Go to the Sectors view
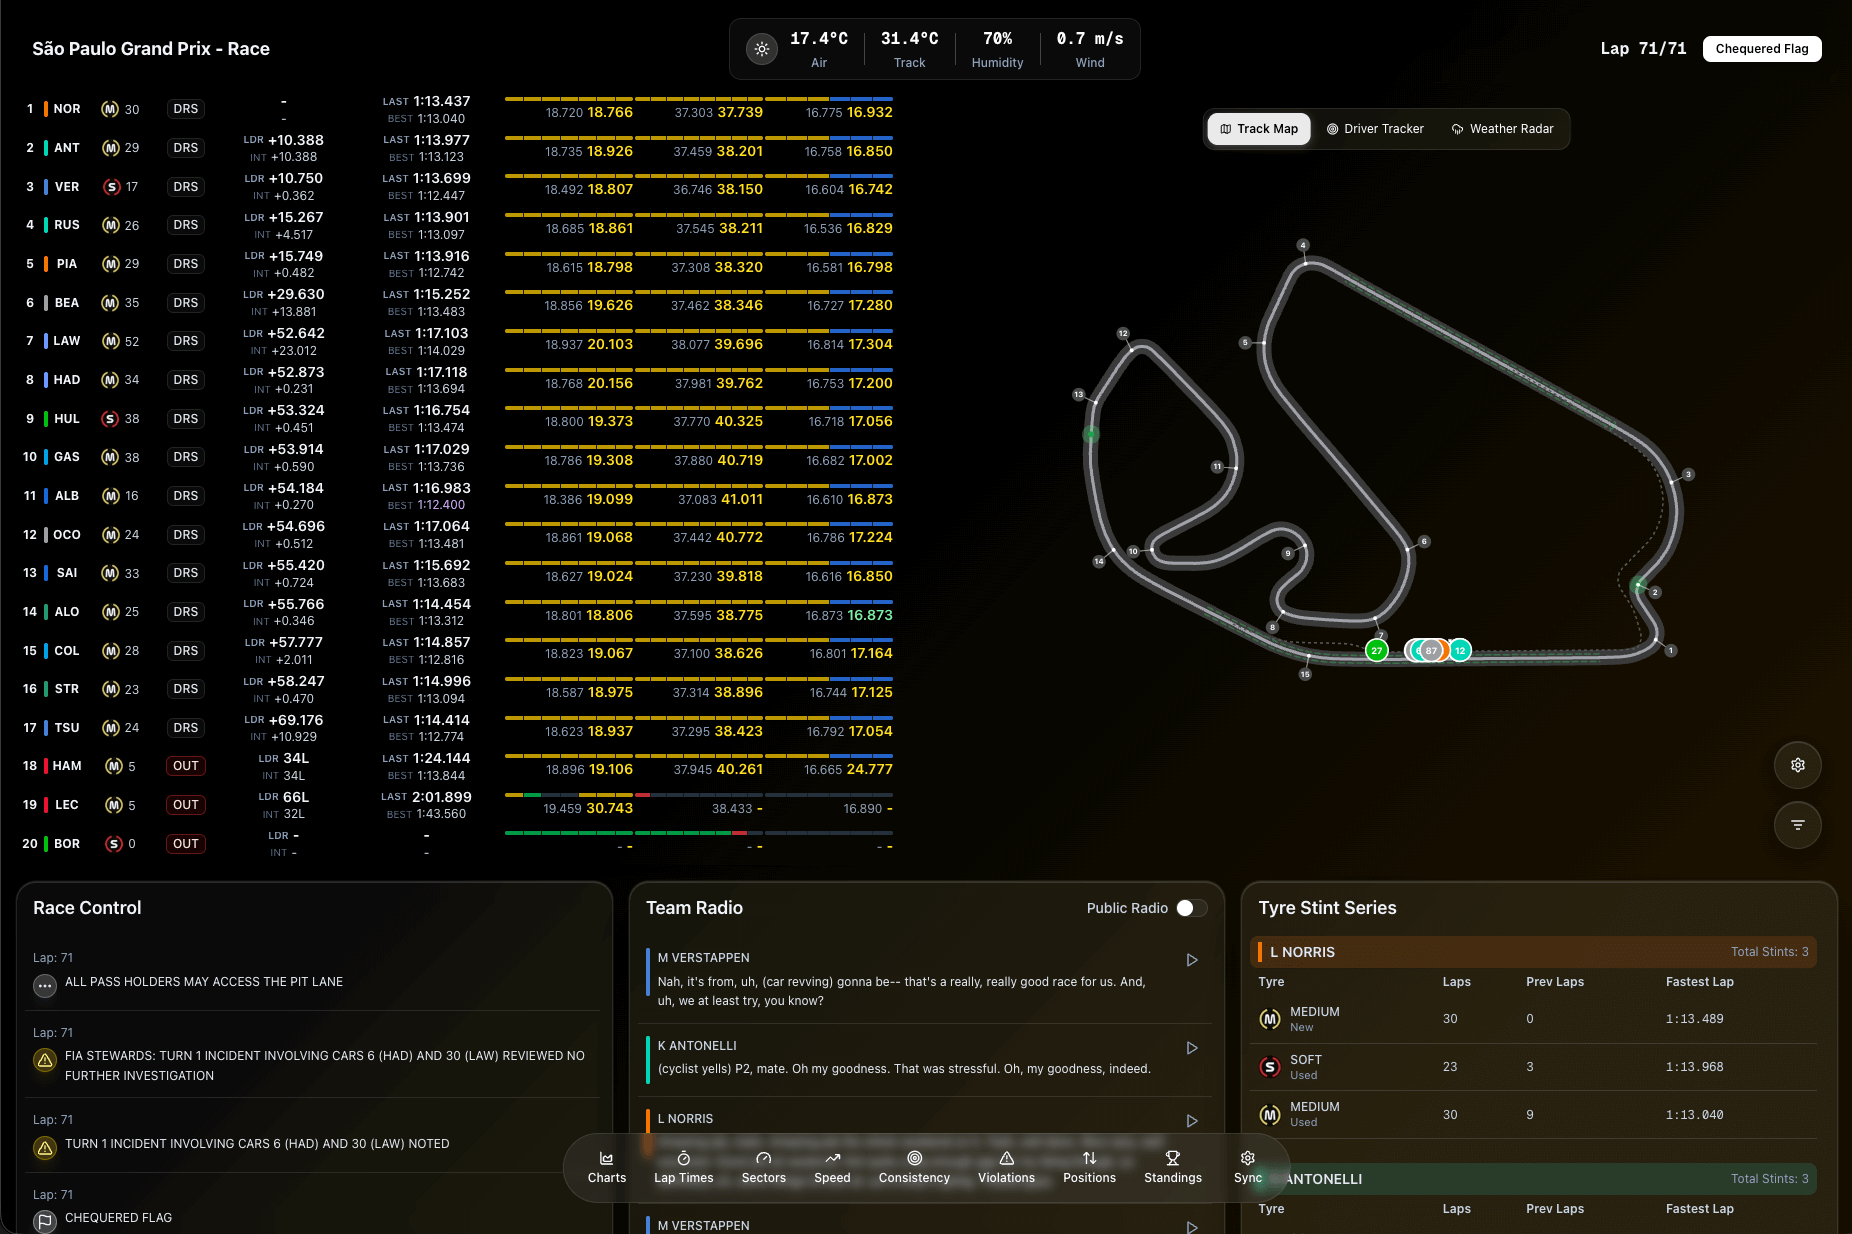1852x1234 pixels. 763,1167
